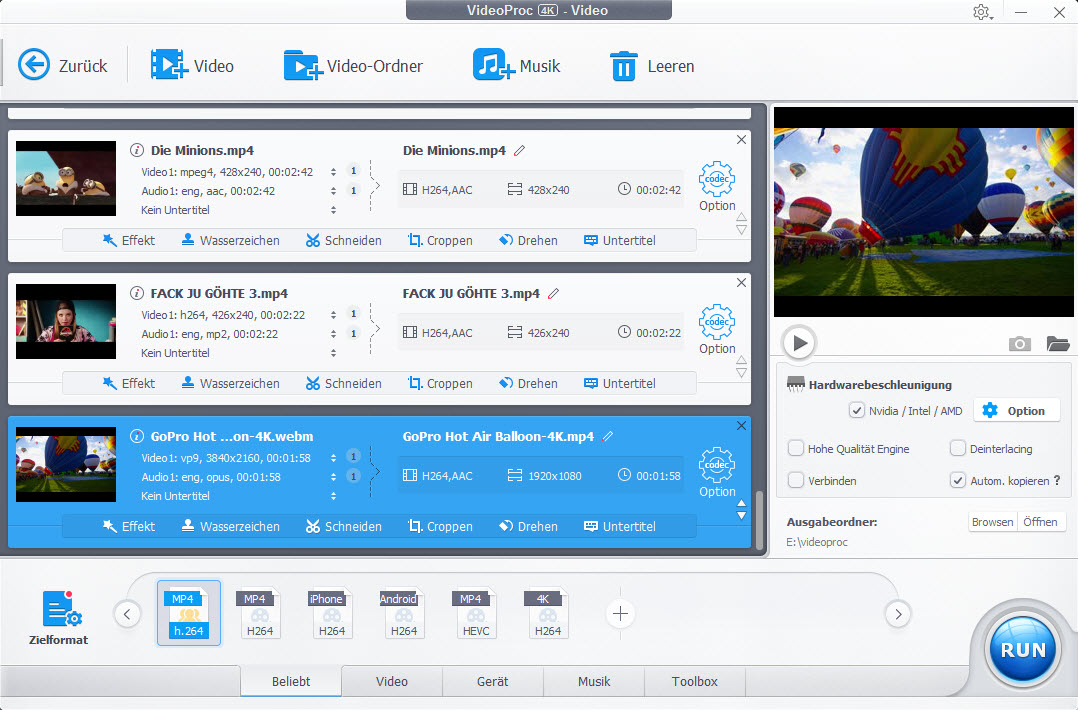The width and height of the screenshot is (1078, 710).
Task: Click the Zurück back arrow icon
Action: [34, 65]
